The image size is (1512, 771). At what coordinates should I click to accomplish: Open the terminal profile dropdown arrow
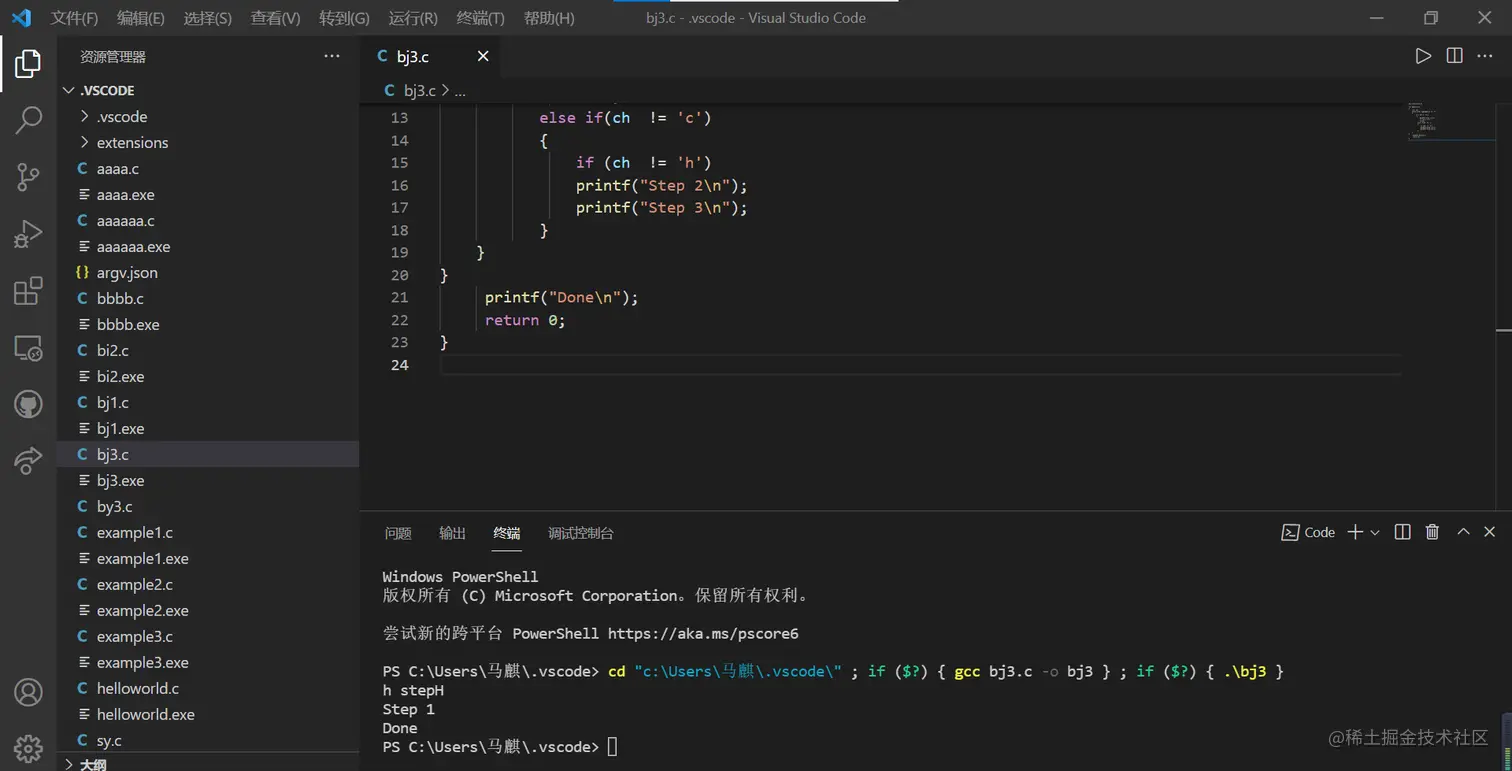point(1373,532)
